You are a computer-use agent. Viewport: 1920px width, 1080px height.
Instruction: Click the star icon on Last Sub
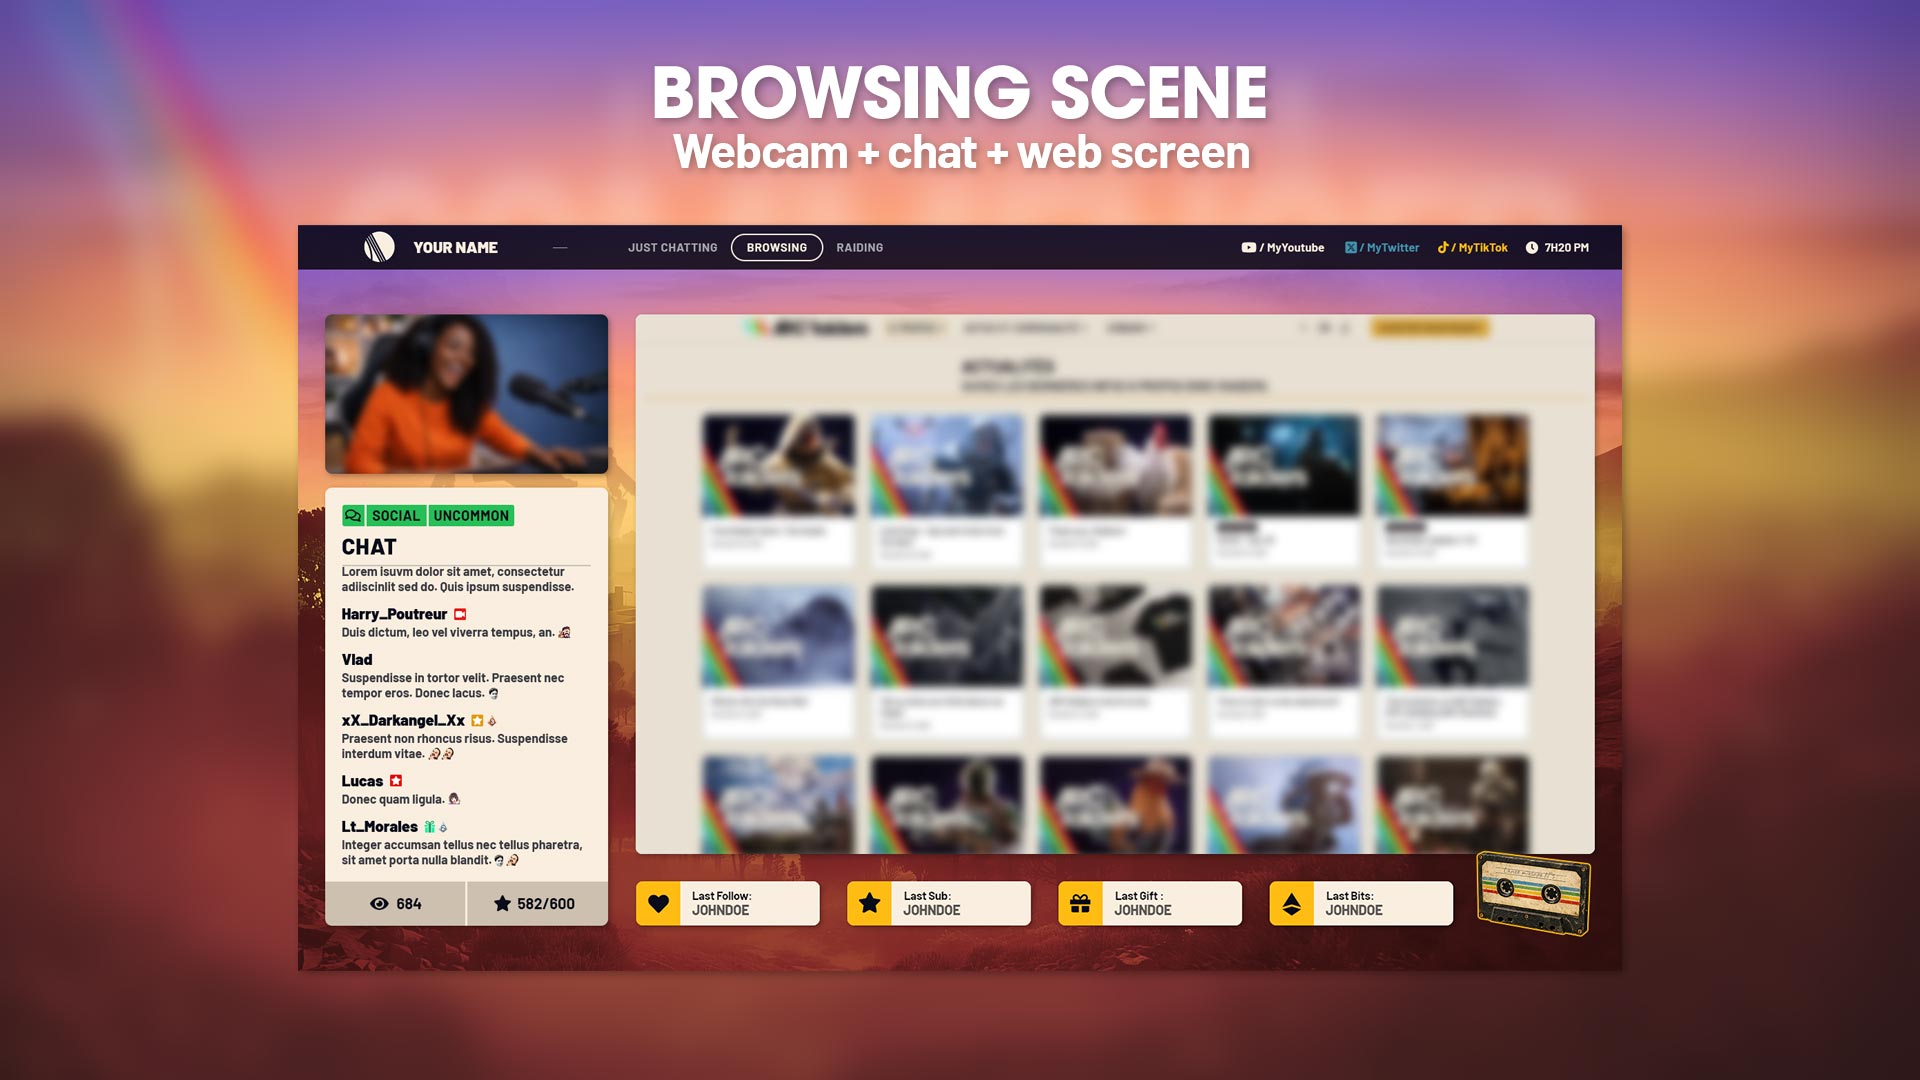[x=869, y=904]
